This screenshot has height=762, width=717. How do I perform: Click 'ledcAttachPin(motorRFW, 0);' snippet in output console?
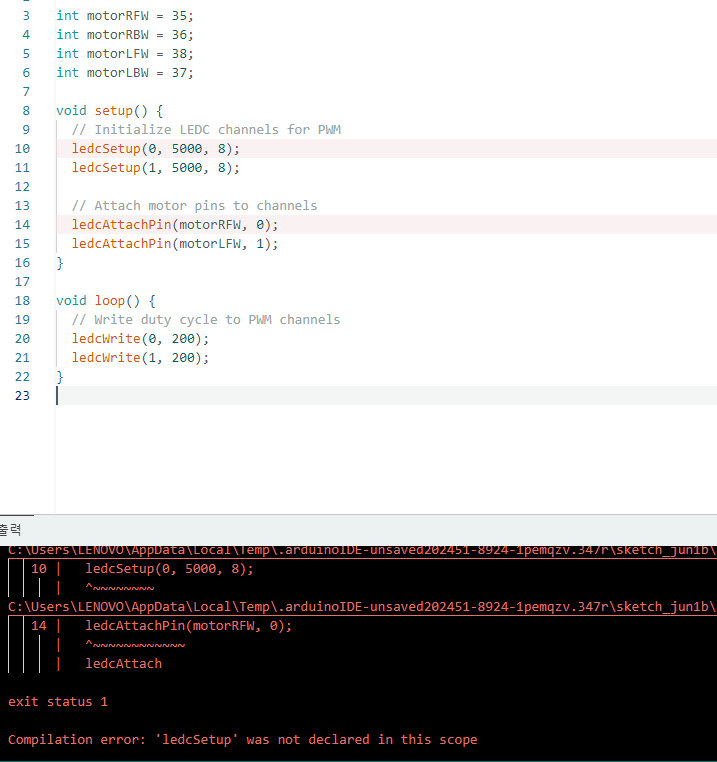[x=189, y=625]
